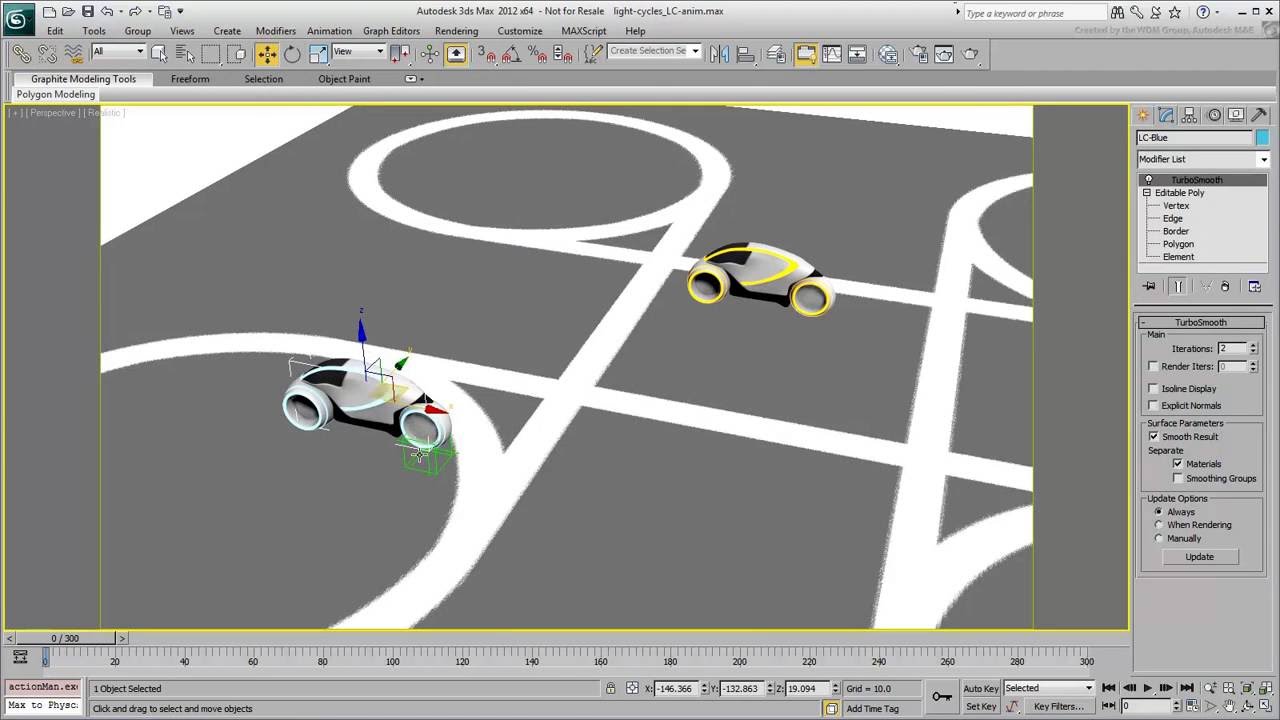Enable the Render Iters checkbox
The image size is (1280, 720).
[1153, 367]
